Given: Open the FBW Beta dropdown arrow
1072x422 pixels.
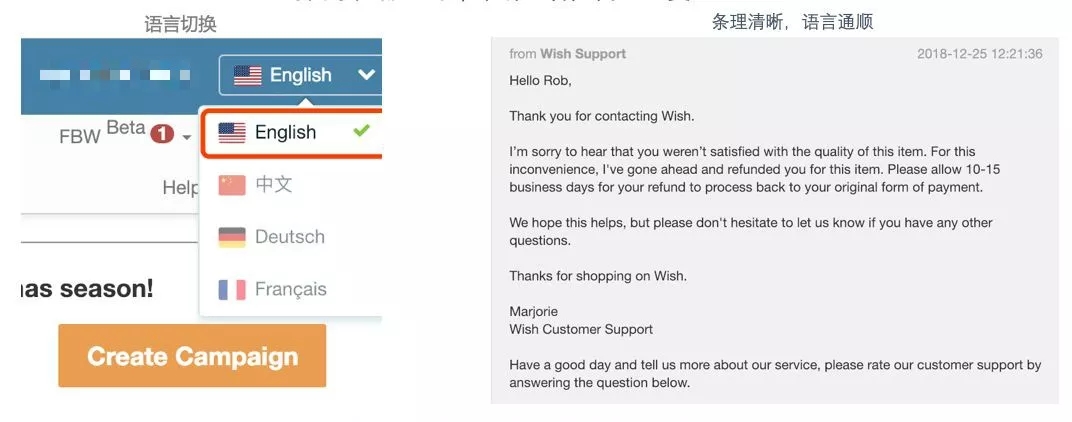Looking at the screenshot, I should (x=186, y=137).
